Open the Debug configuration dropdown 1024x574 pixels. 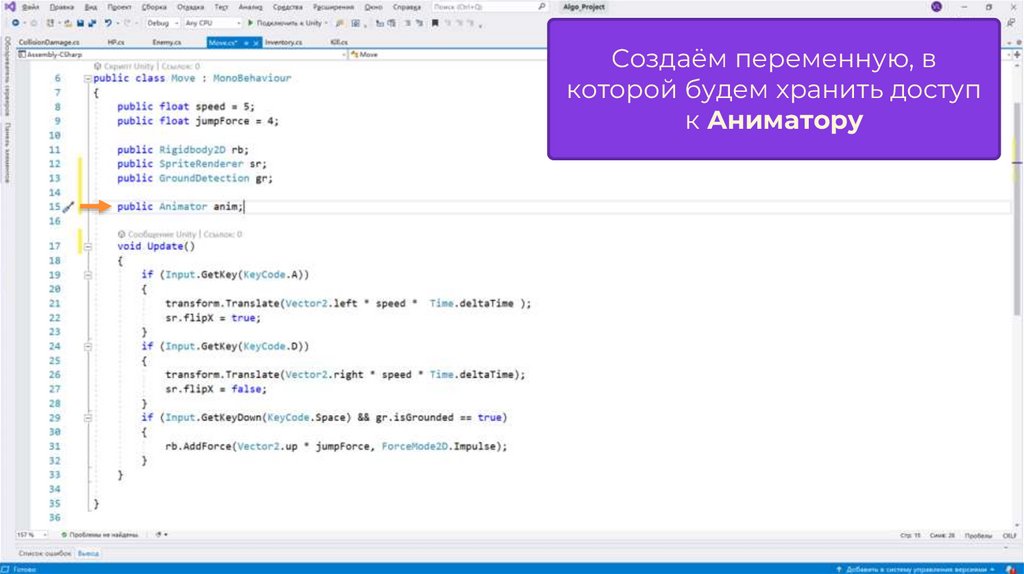tap(163, 23)
